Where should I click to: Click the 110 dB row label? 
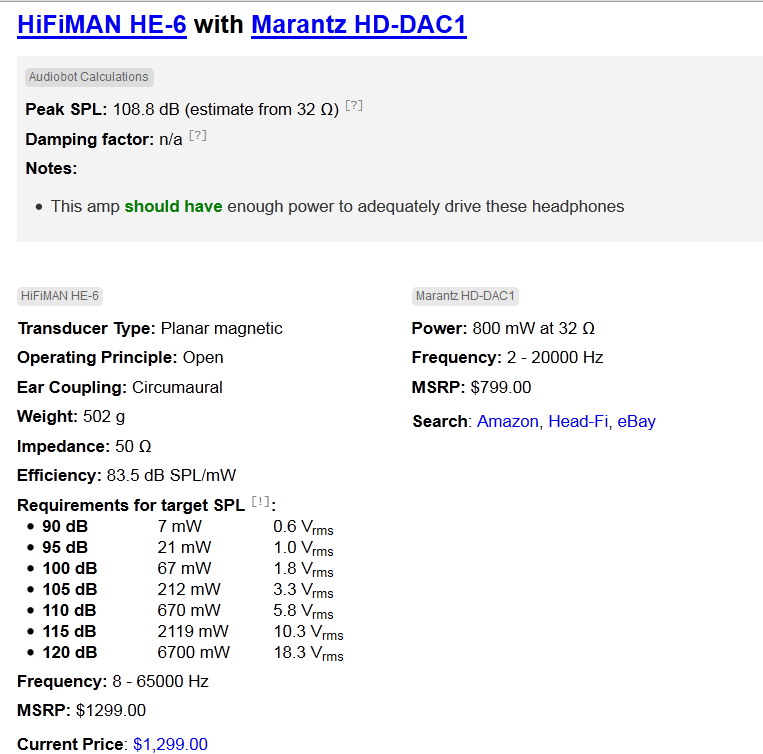(x=70, y=610)
